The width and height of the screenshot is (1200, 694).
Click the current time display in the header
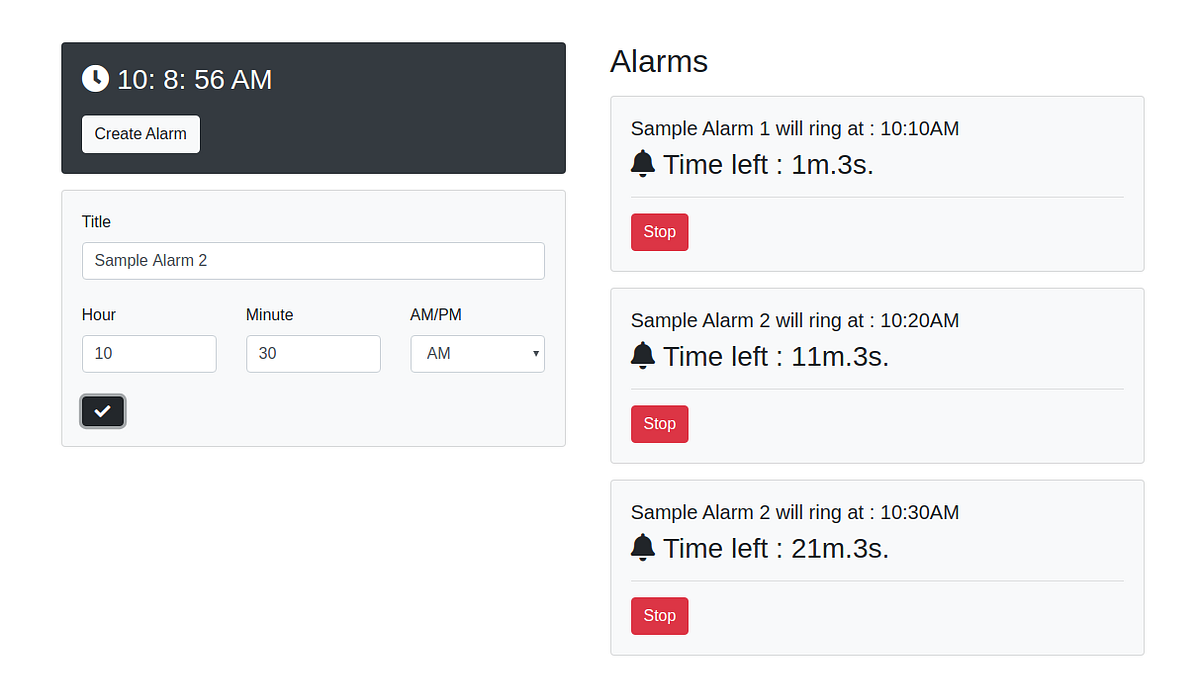coord(194,79)
